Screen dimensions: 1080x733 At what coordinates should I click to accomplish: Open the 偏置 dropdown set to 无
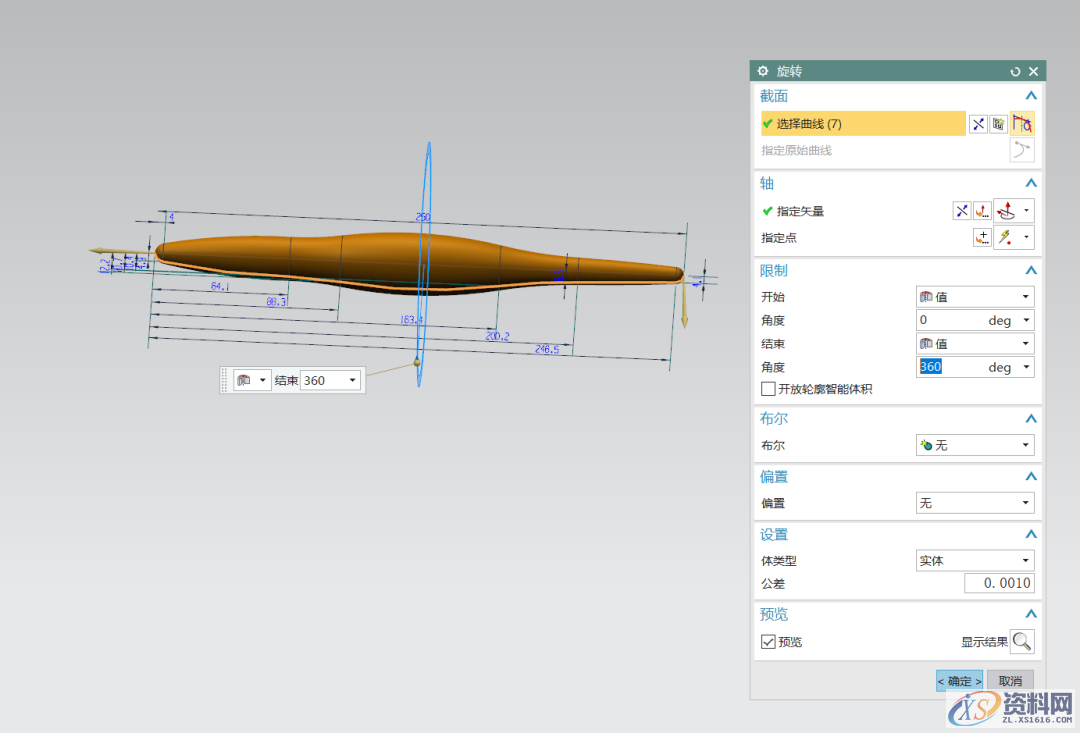tap(975, 503)
